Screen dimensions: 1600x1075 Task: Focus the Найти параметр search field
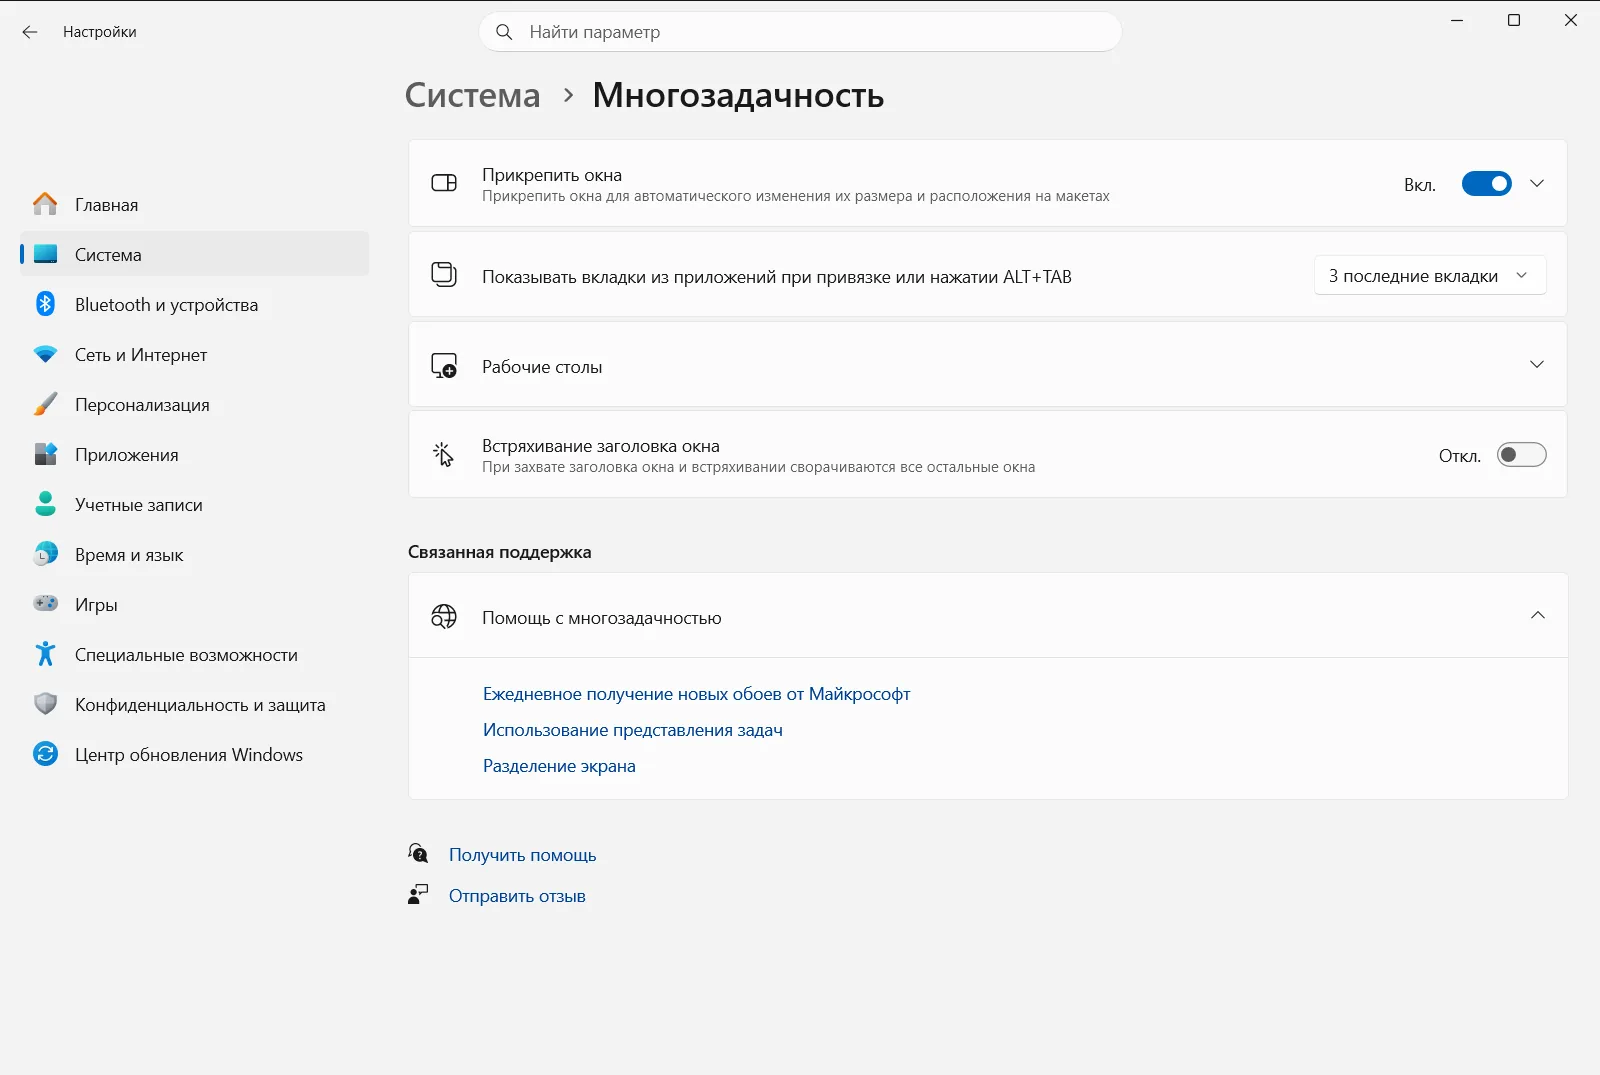800,32
